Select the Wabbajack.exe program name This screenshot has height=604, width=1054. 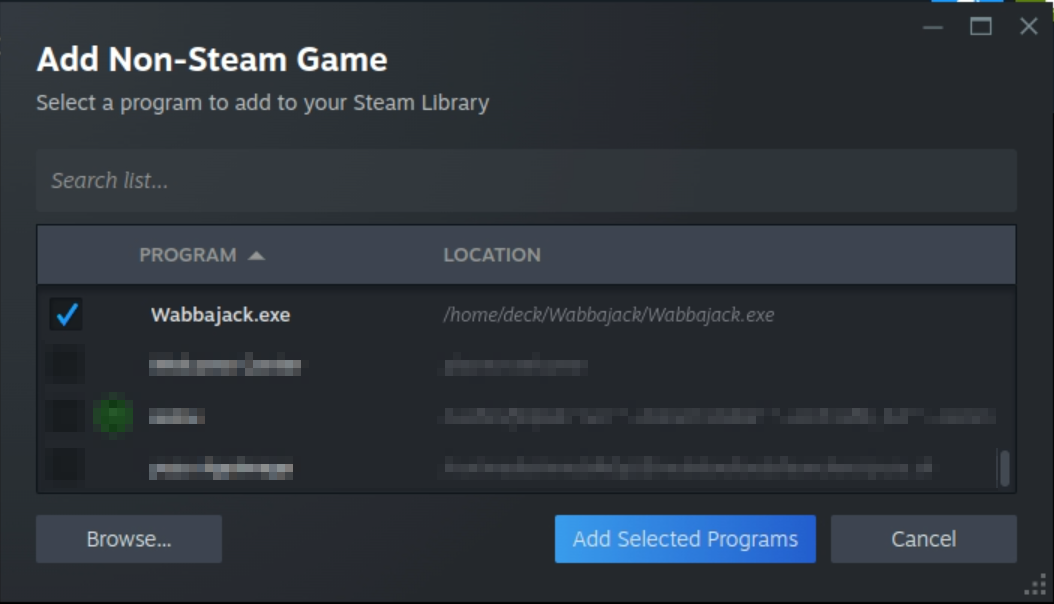click(x=220, y=314)
